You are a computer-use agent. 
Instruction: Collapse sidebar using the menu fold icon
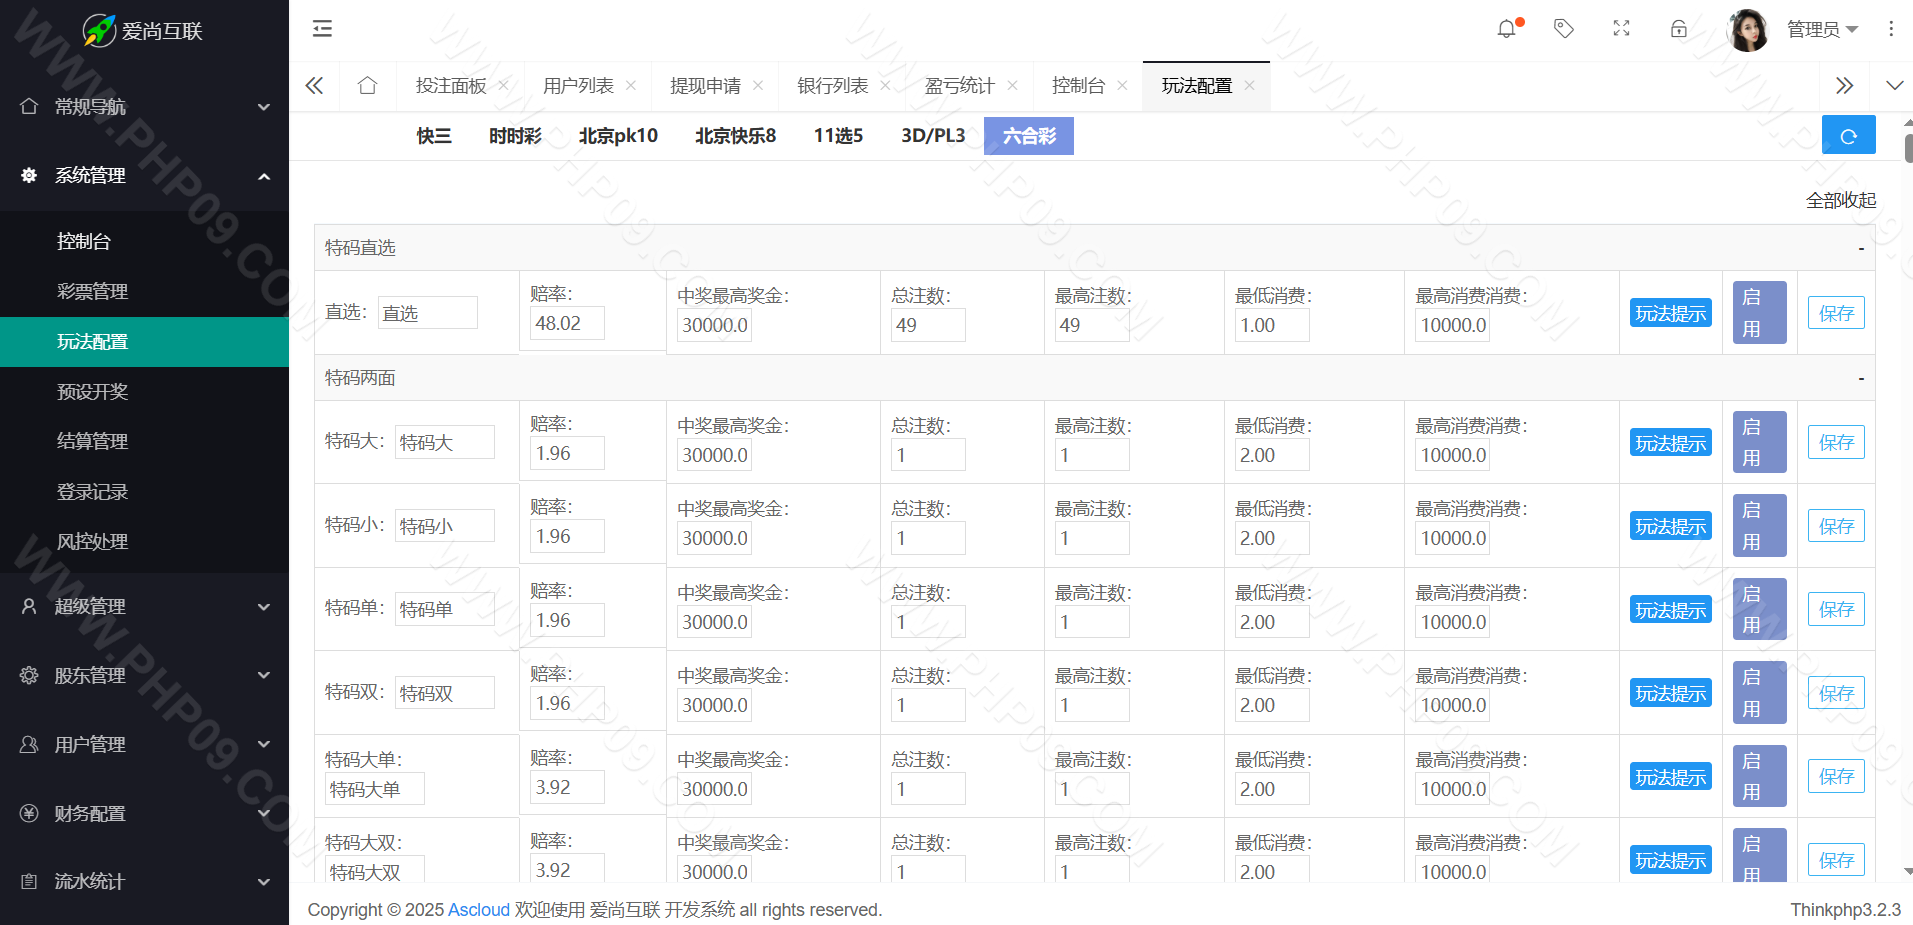click(x=322, y=29)
